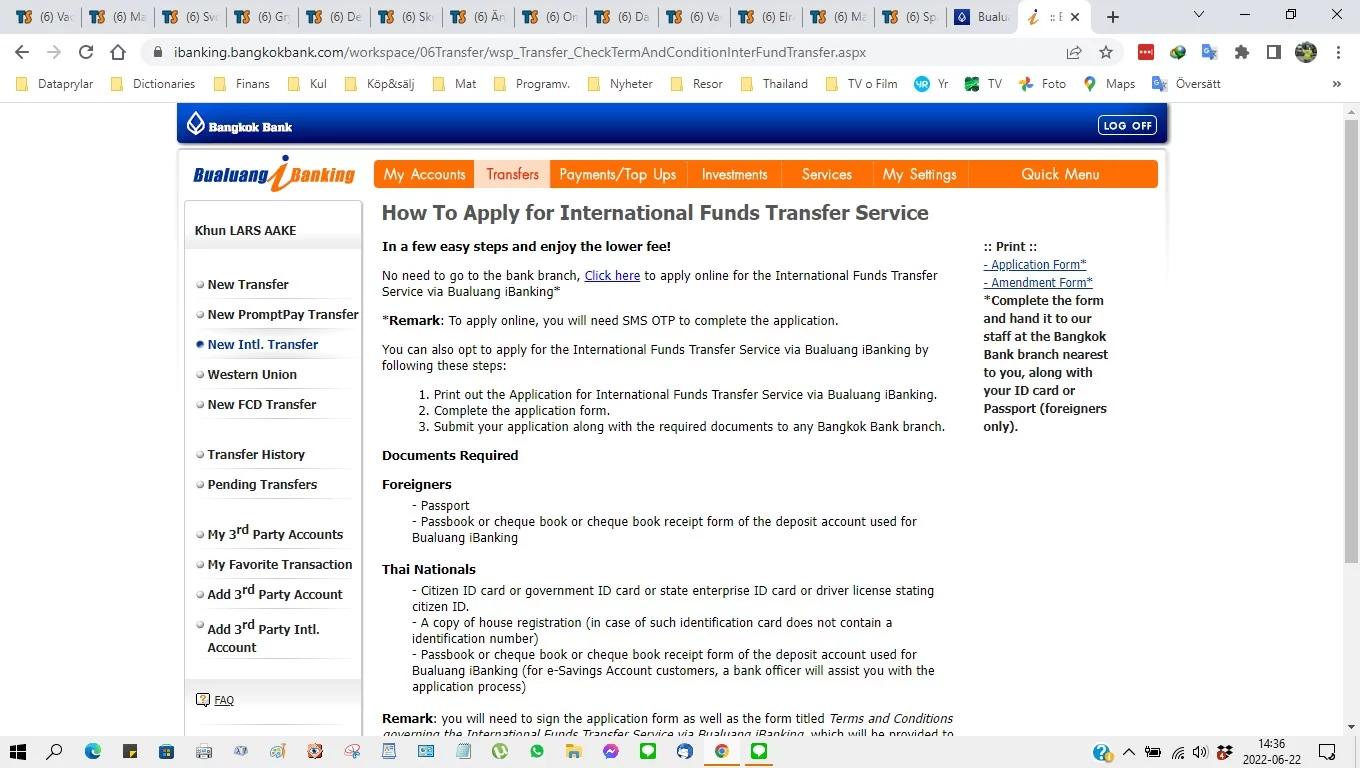Click the browser Extensions puzzle icon
The height and width of the screenshot is (768, 1360).
1240,51
